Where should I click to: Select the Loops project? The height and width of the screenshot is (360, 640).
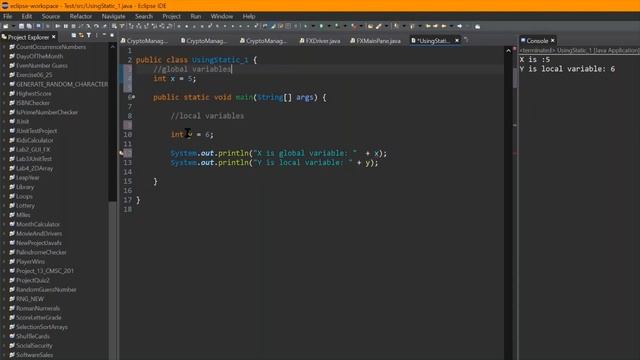click(24, 196)
